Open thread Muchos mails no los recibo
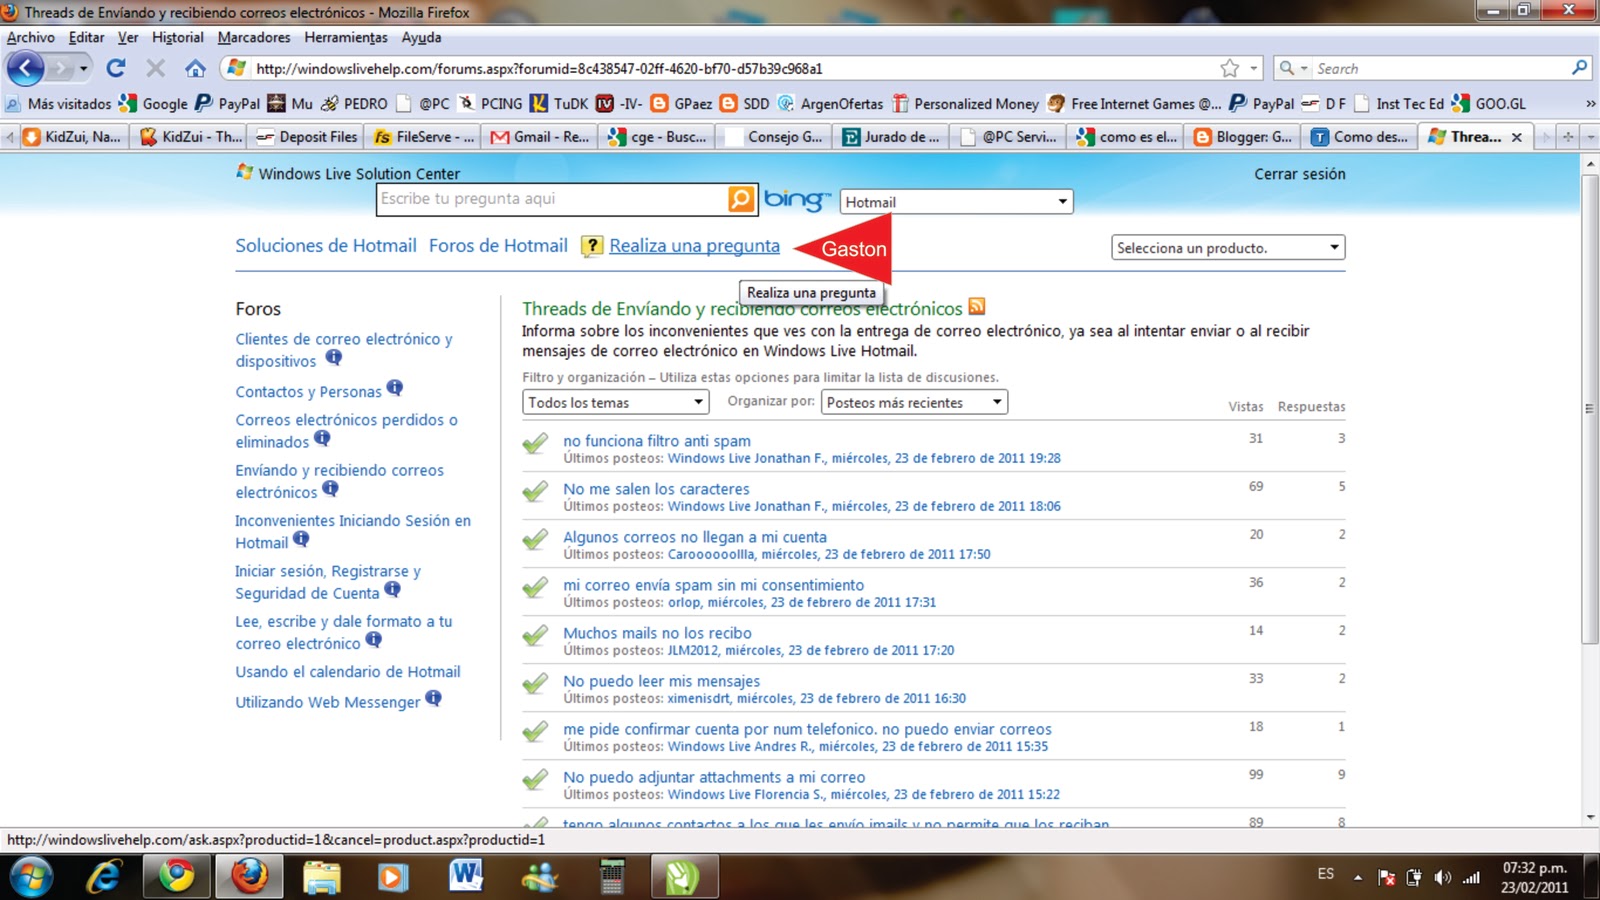The image size is (1600, 900). [657, 633]
